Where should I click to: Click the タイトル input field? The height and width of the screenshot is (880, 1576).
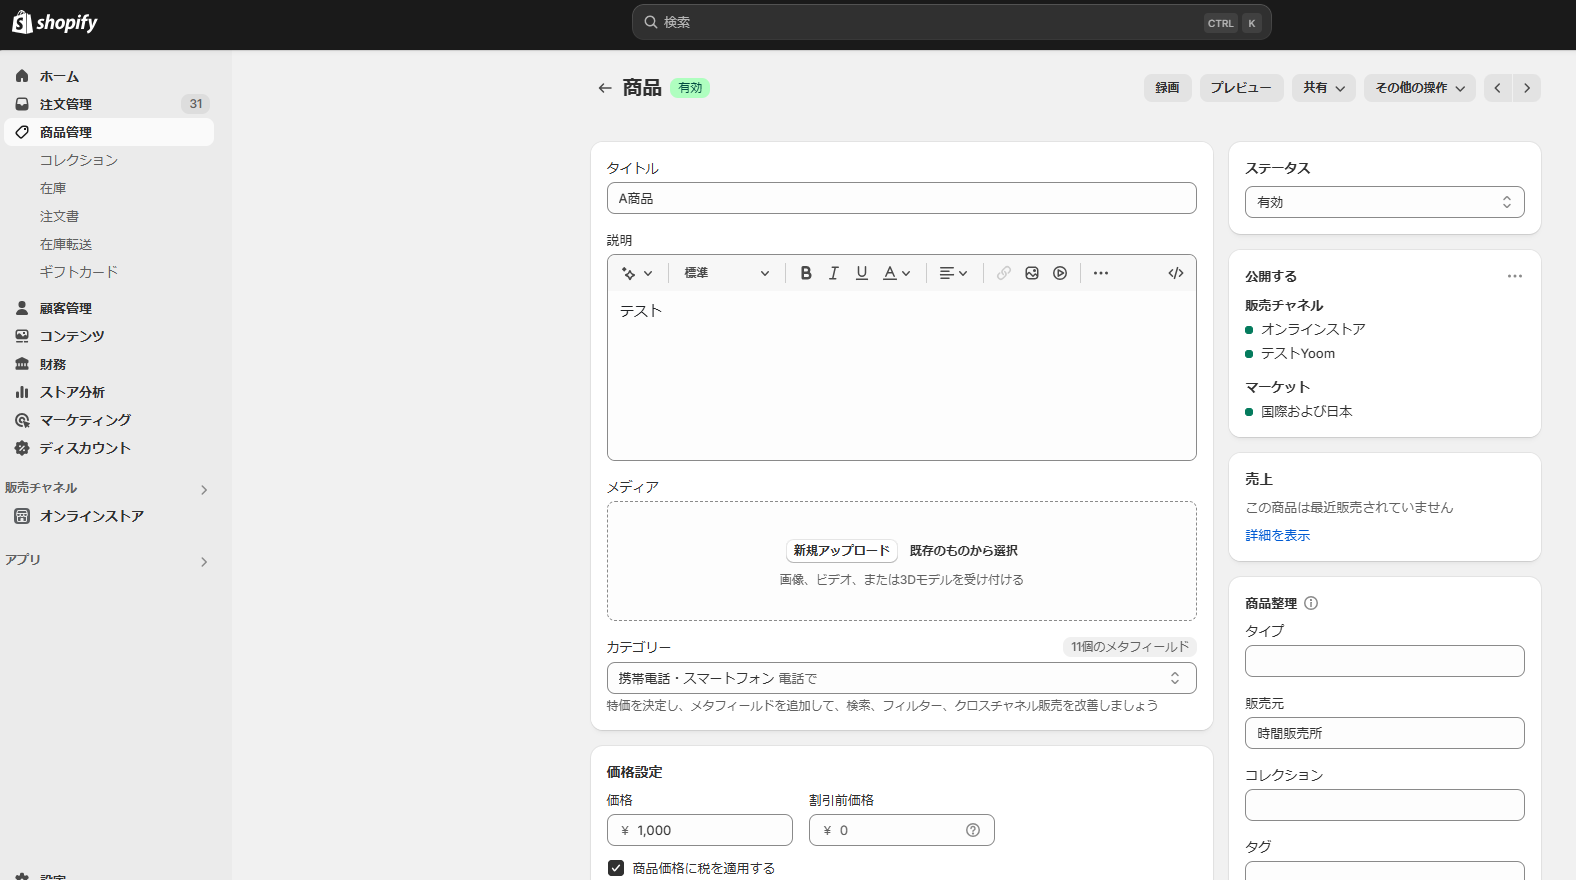point(901,198)
